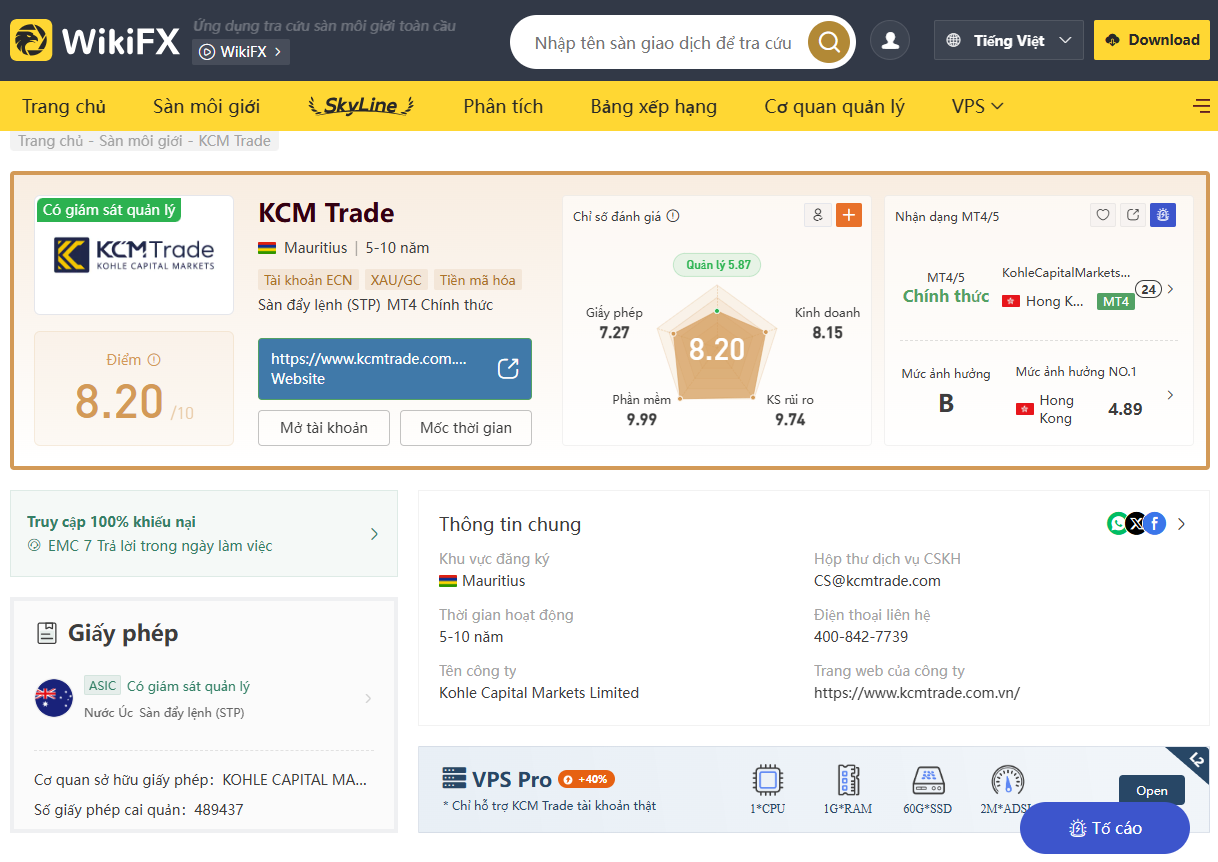The height and width of the screenshot is (862, 1218).
Task: Visit the kcmtrade.com Website link button
Action: click(394, 369)
